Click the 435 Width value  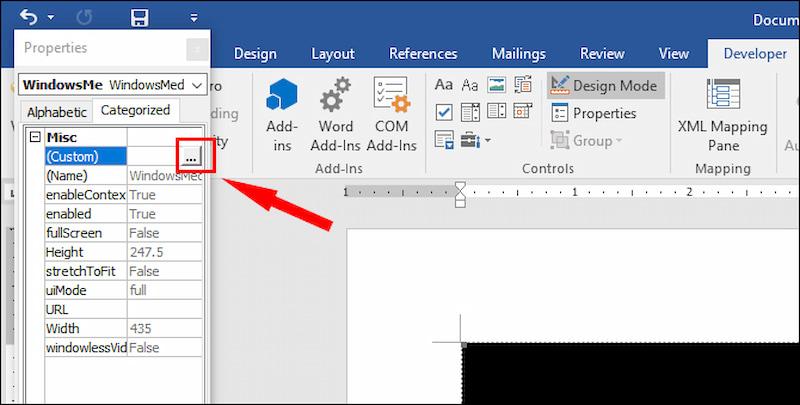click(165, 328)
